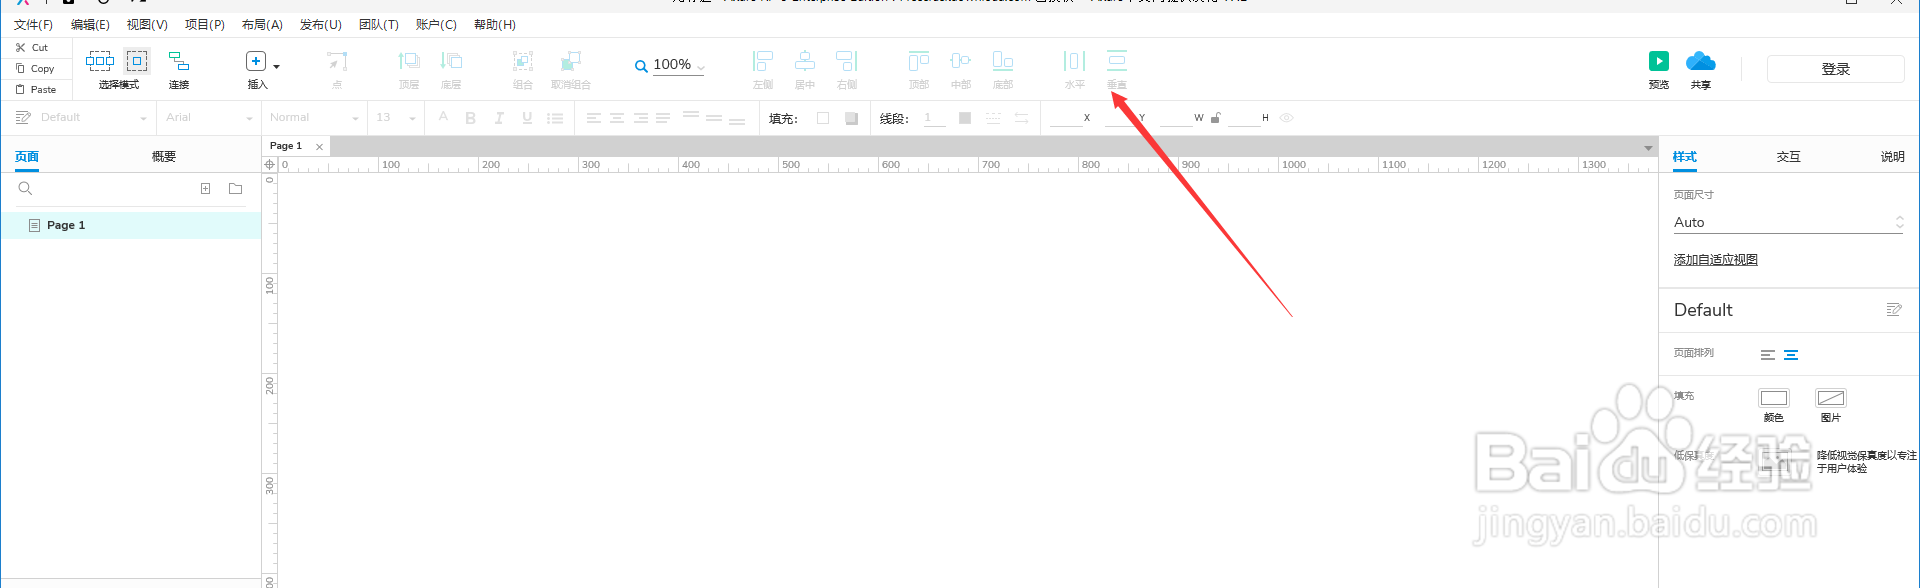Screen dimensions: 1920x588
Task: Click the pages panel search icon
Action: click(x=26, y=188)
